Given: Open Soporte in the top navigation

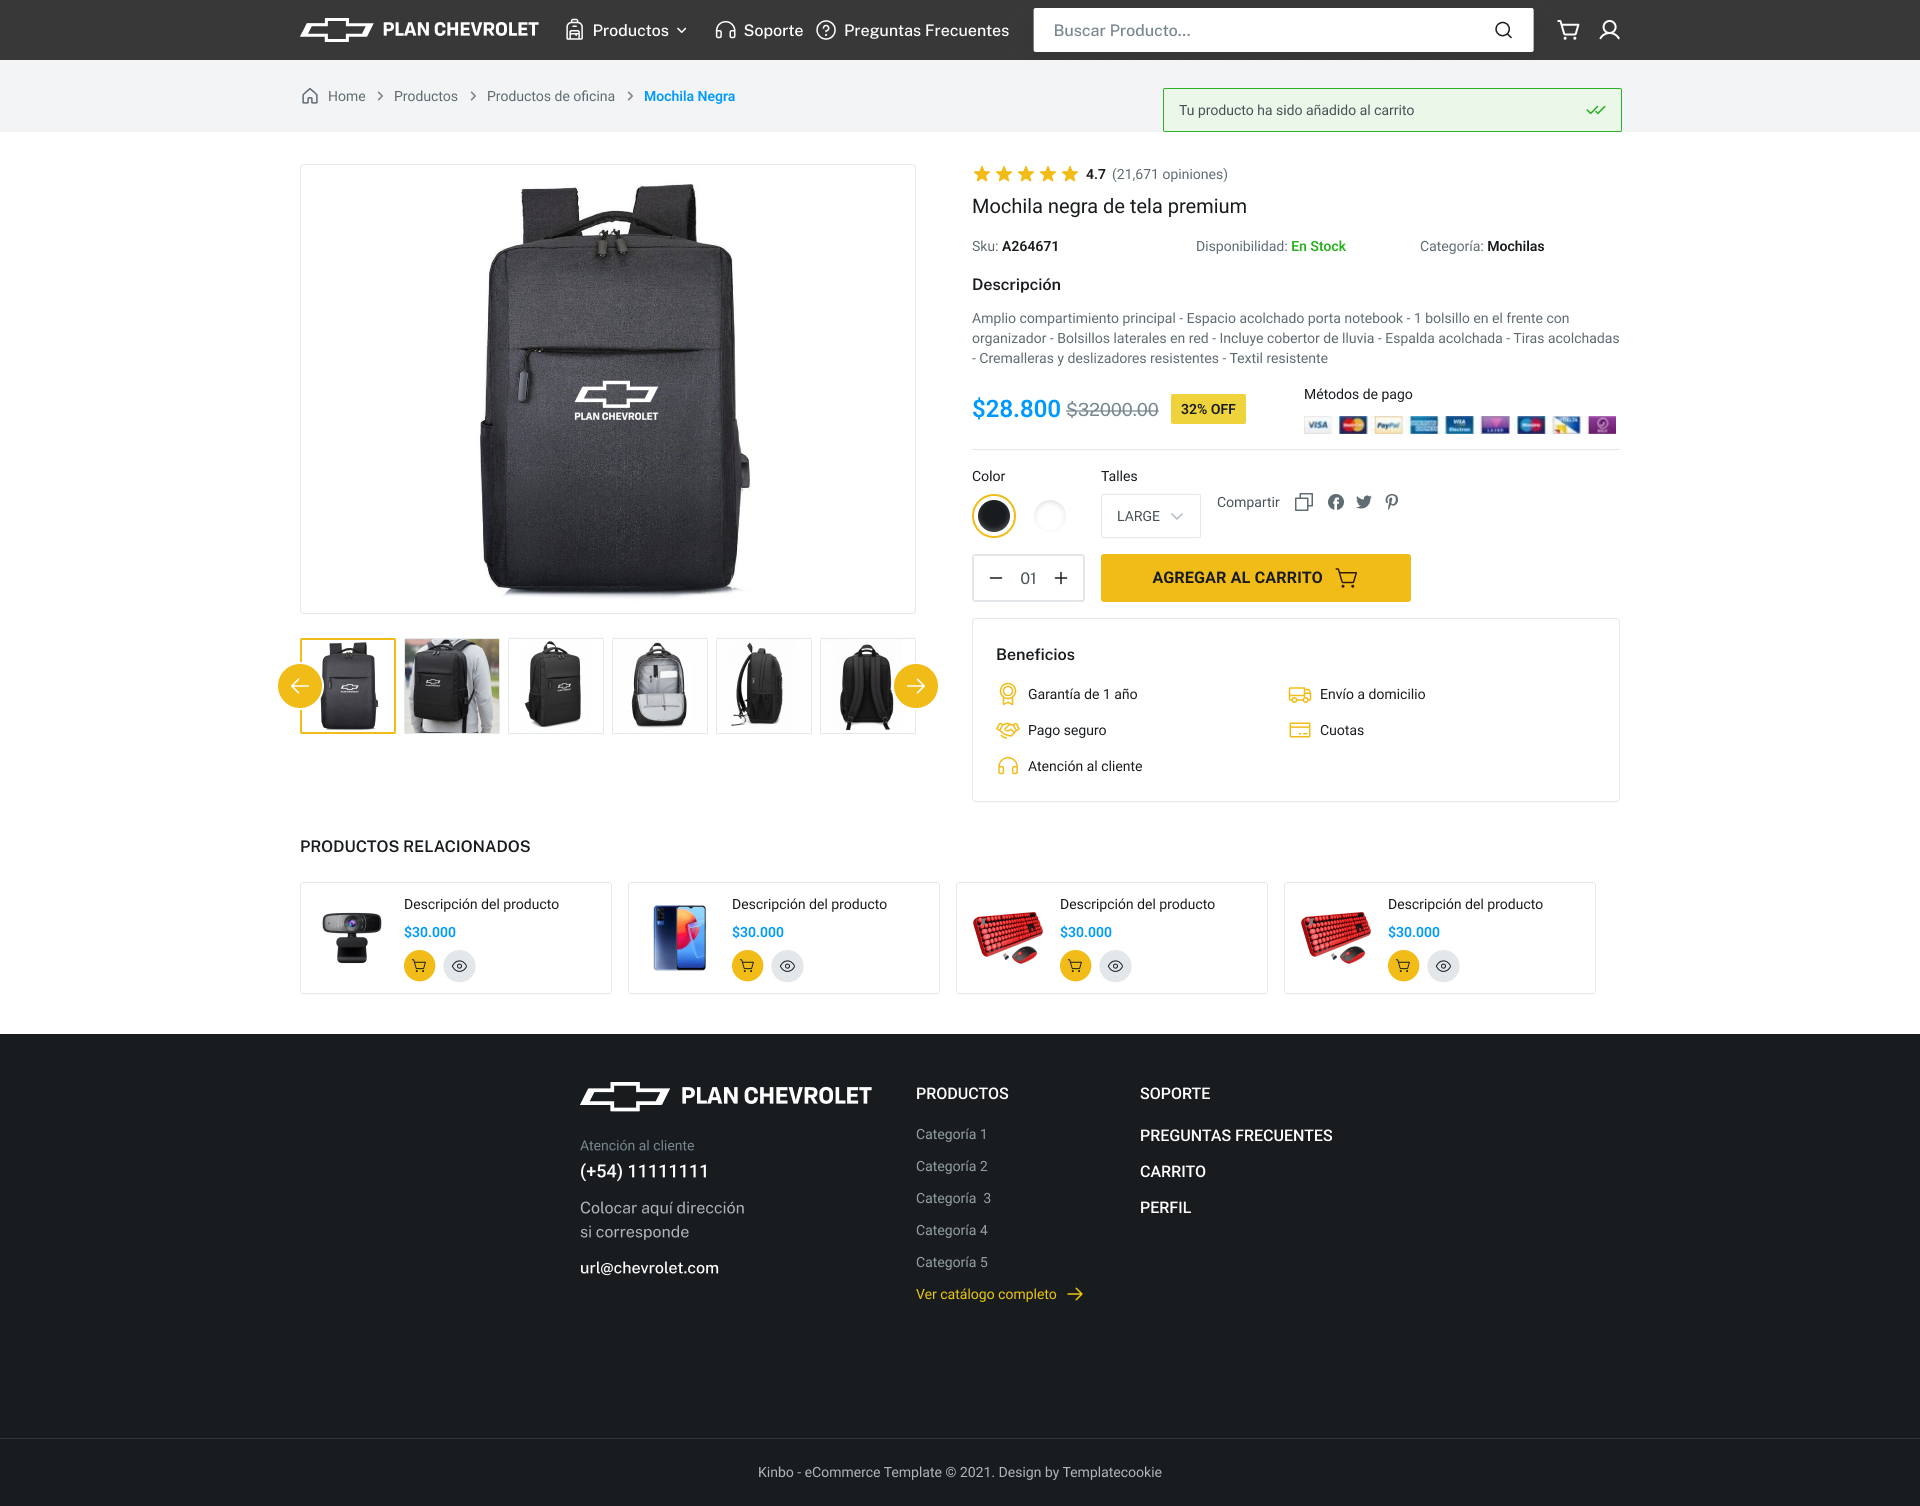Looking at the screenshot, I should point(760,30).
